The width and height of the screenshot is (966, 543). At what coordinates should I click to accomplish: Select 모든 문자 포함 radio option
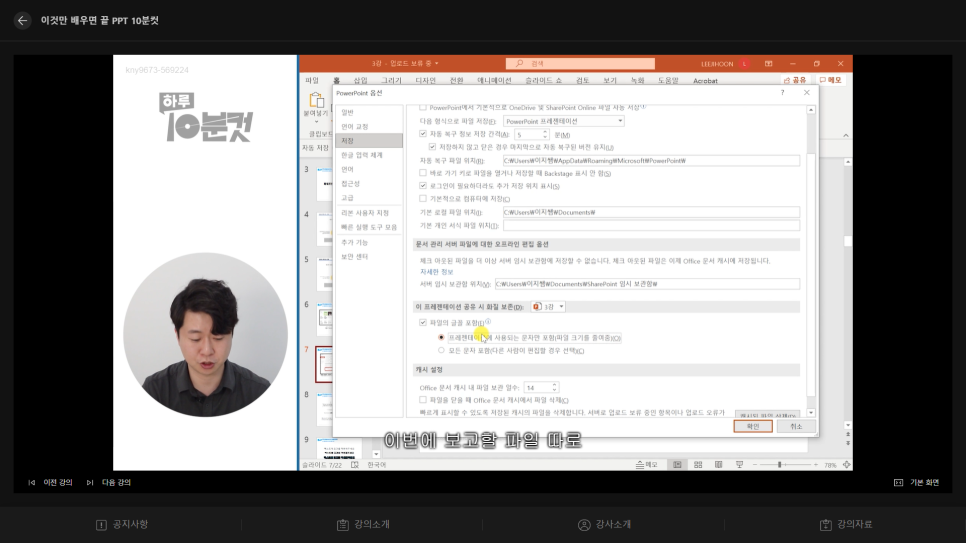click(x=441, y=350)
